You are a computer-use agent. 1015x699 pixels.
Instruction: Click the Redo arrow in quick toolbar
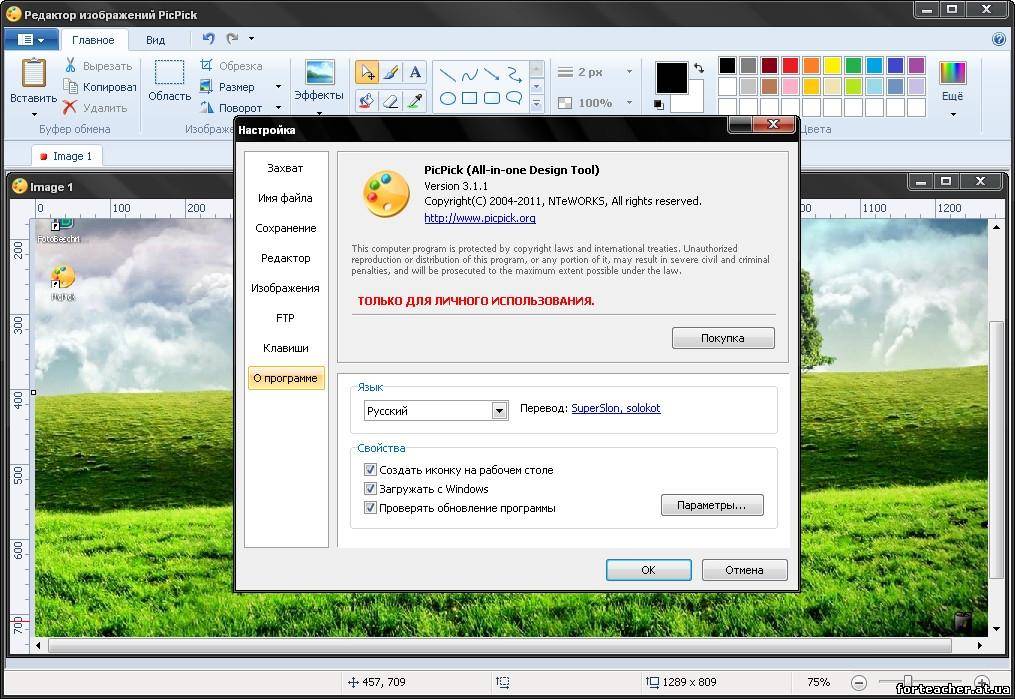pyautogui.click(x=232, y=39)
